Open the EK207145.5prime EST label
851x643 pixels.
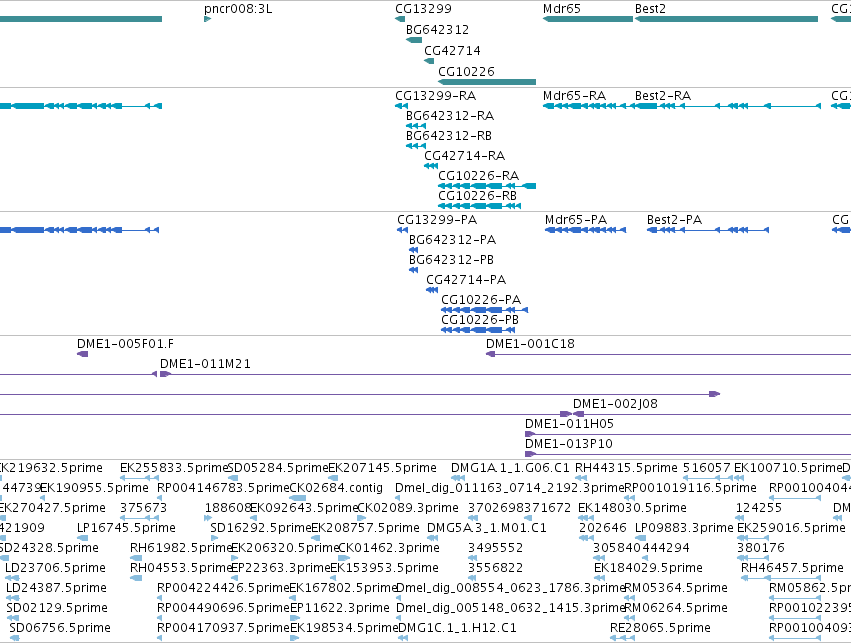(x=383, y=468)
